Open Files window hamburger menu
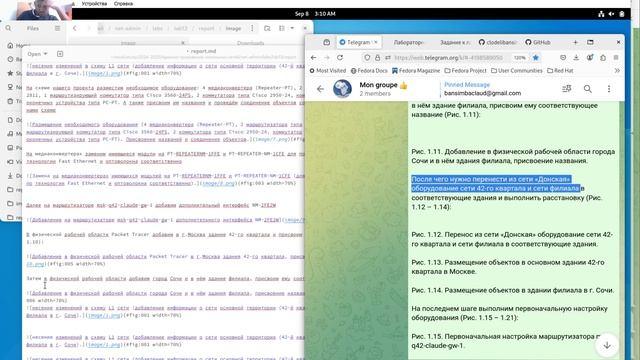Viewport: 640px width, 360px height. click(57, 28)
